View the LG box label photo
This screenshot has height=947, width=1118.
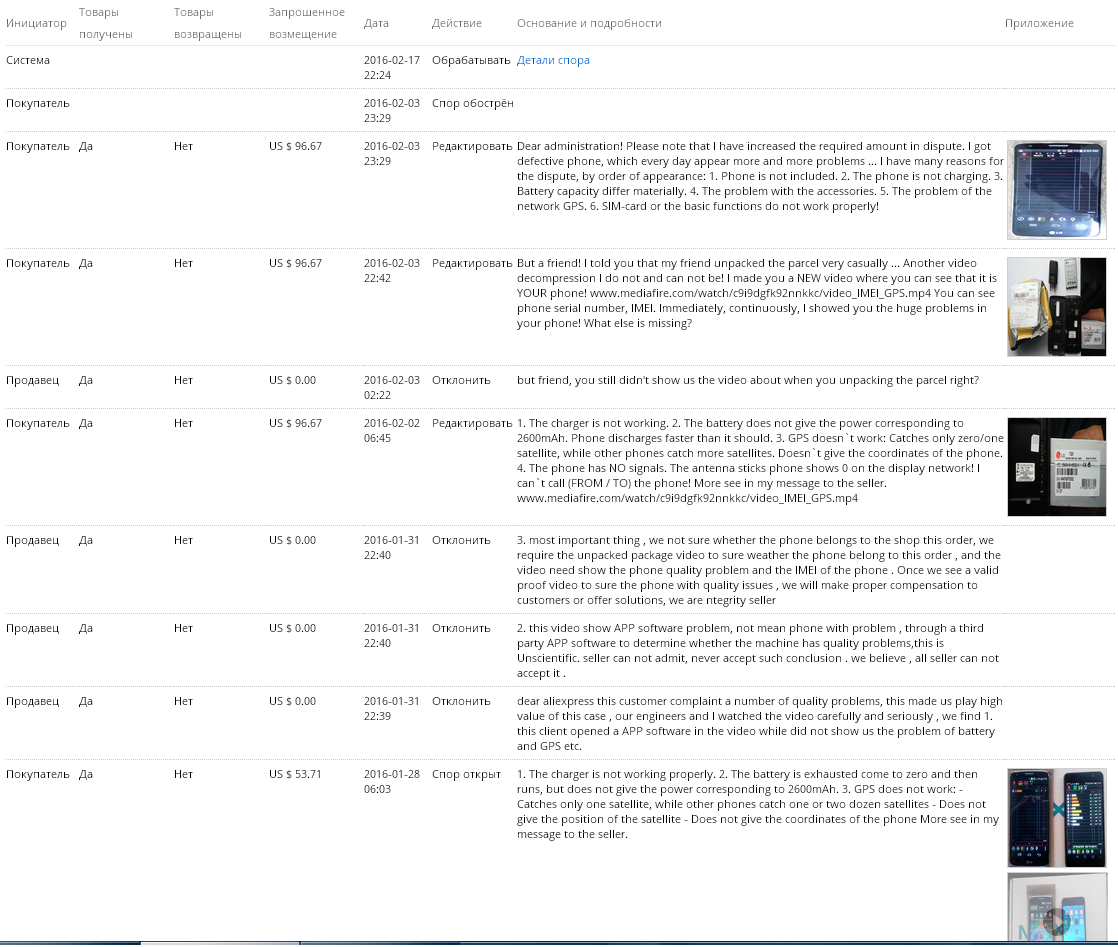1056,467
